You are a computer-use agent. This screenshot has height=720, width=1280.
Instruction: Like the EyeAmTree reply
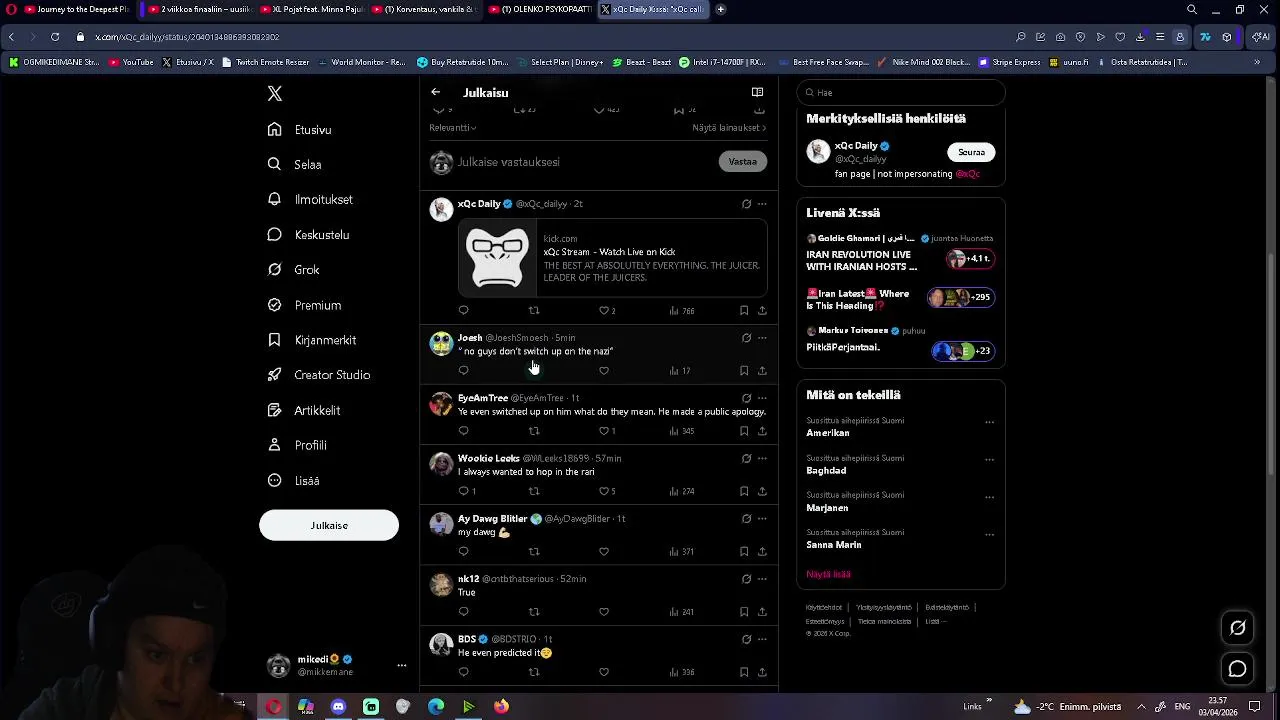tap(604, 431)
